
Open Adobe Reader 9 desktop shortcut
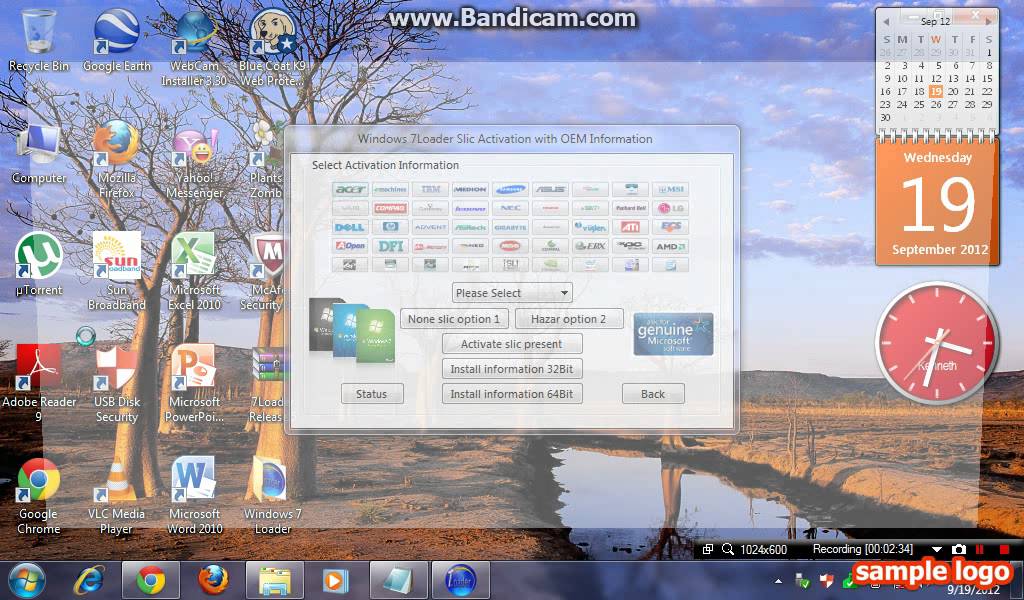point(39,383)
